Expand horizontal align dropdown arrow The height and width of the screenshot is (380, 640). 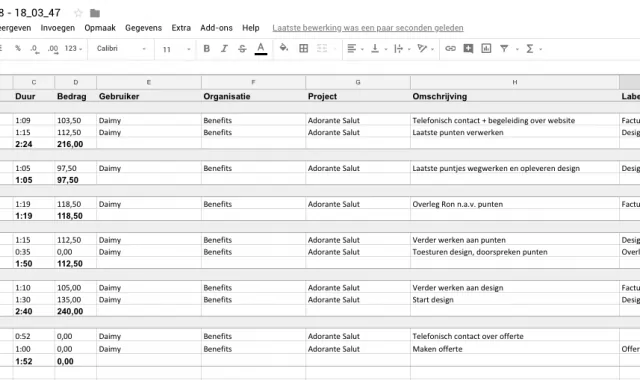362,49
